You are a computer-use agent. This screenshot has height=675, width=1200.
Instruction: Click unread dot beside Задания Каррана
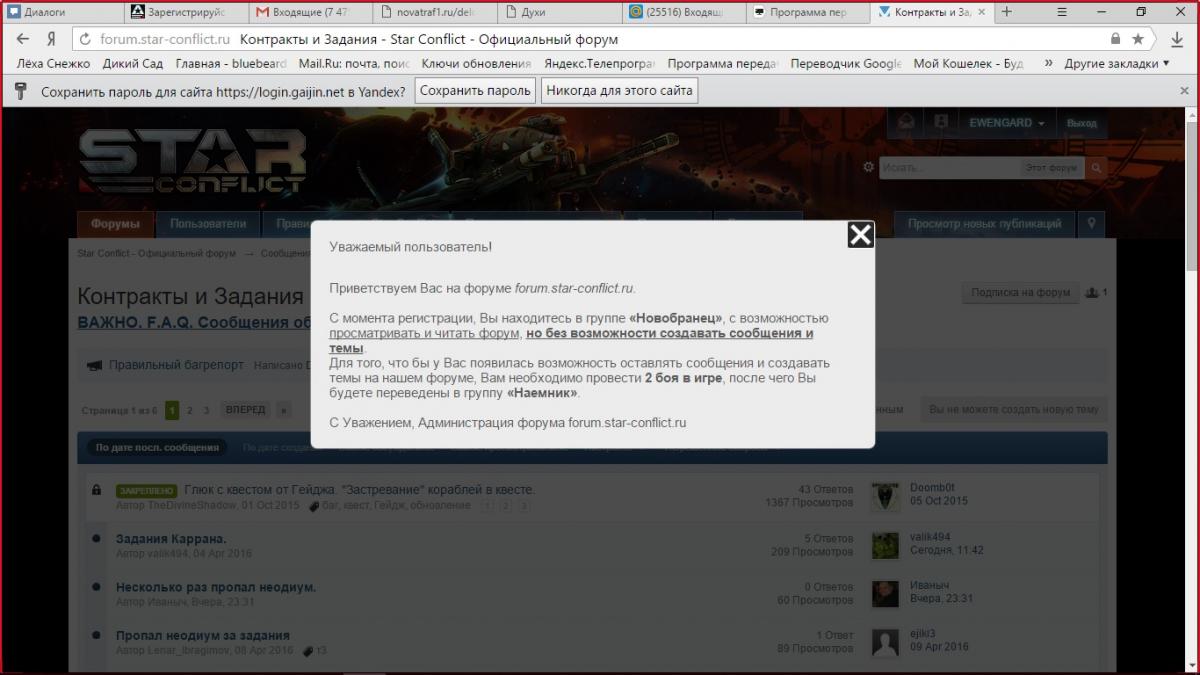pos(96,539)
